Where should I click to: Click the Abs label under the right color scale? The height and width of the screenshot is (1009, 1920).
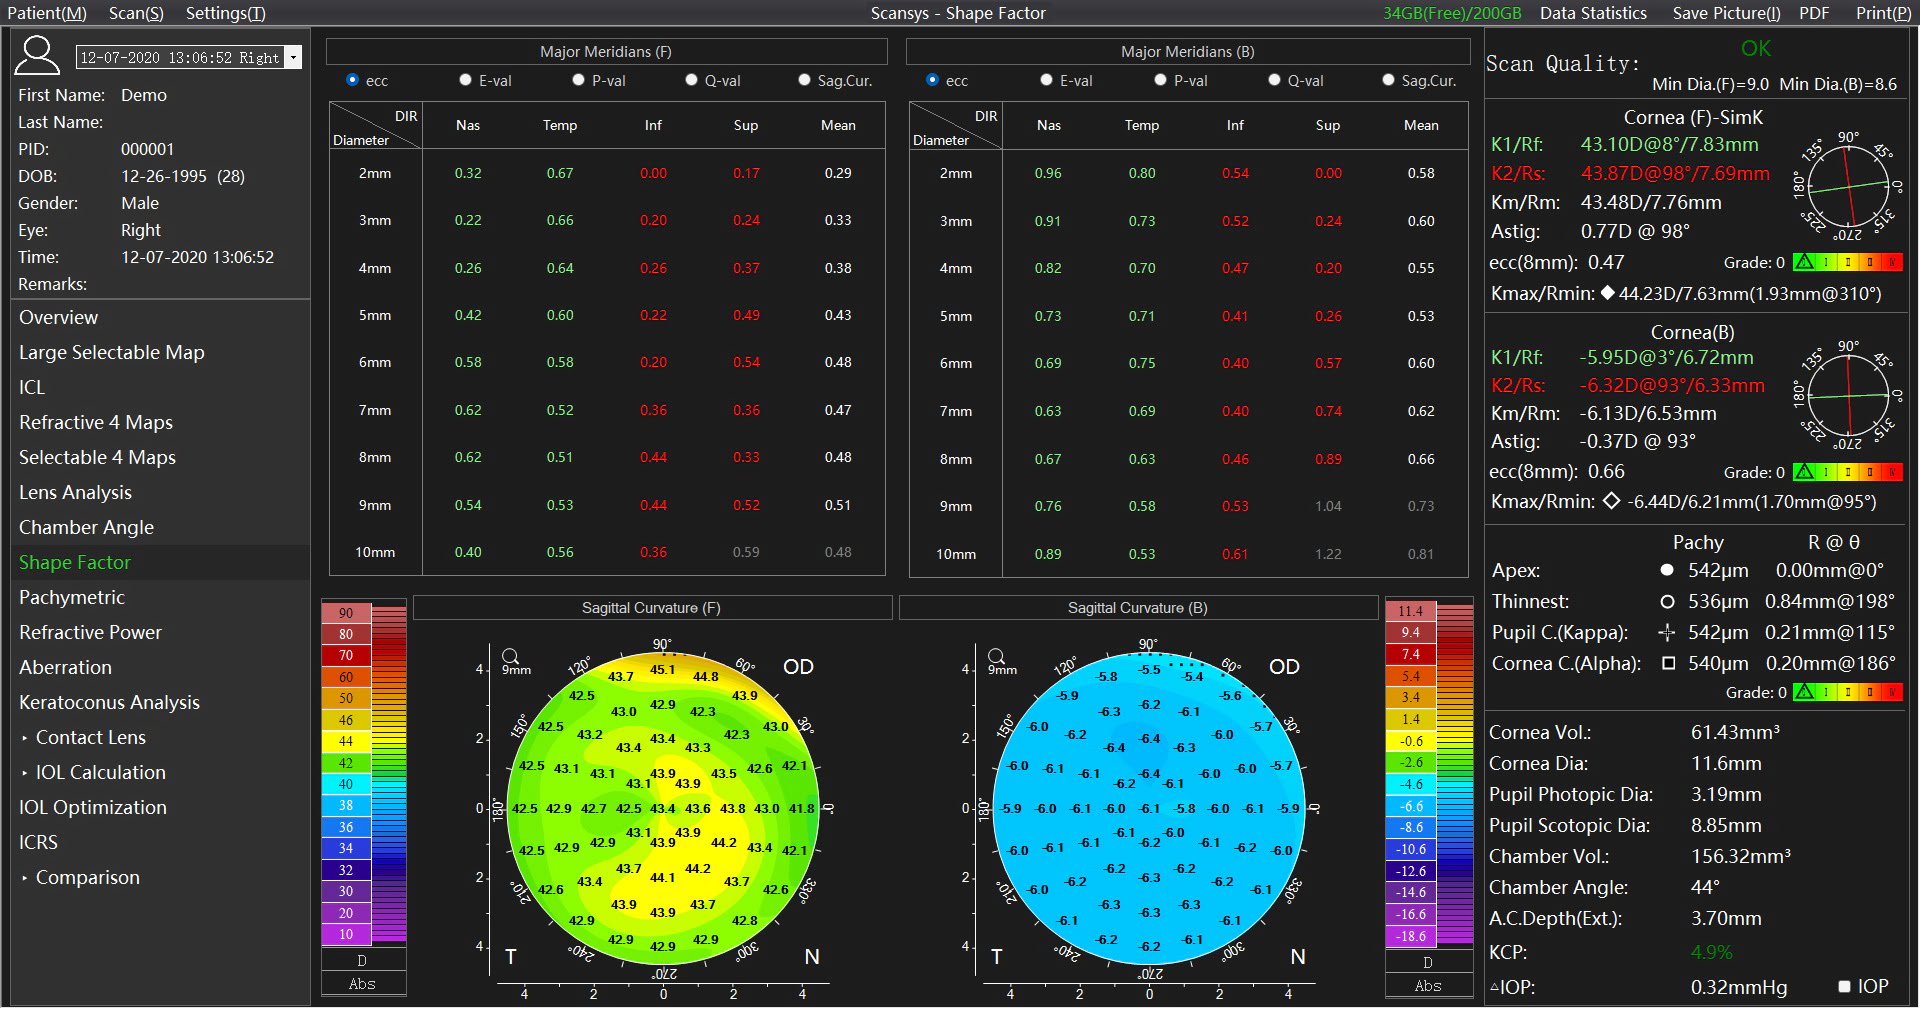1427,985
